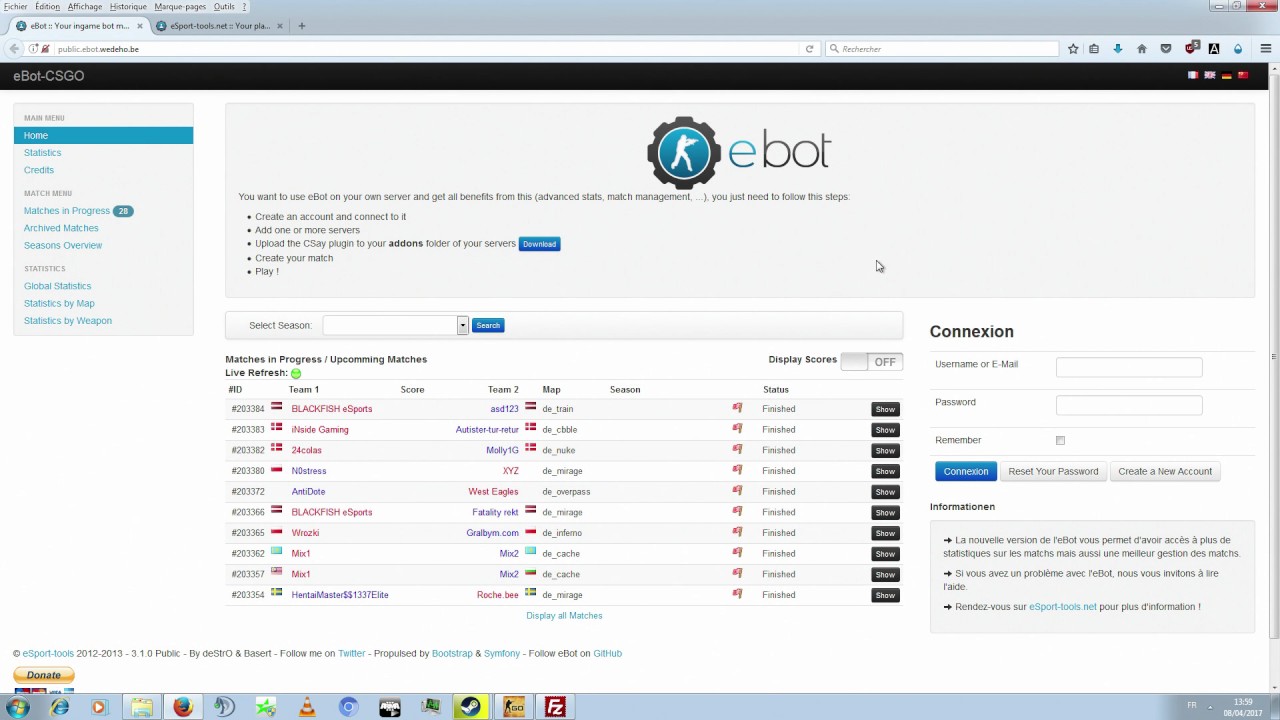Open the Marque-pages menu
The image size is (1280, 720).
pos(180,6)
